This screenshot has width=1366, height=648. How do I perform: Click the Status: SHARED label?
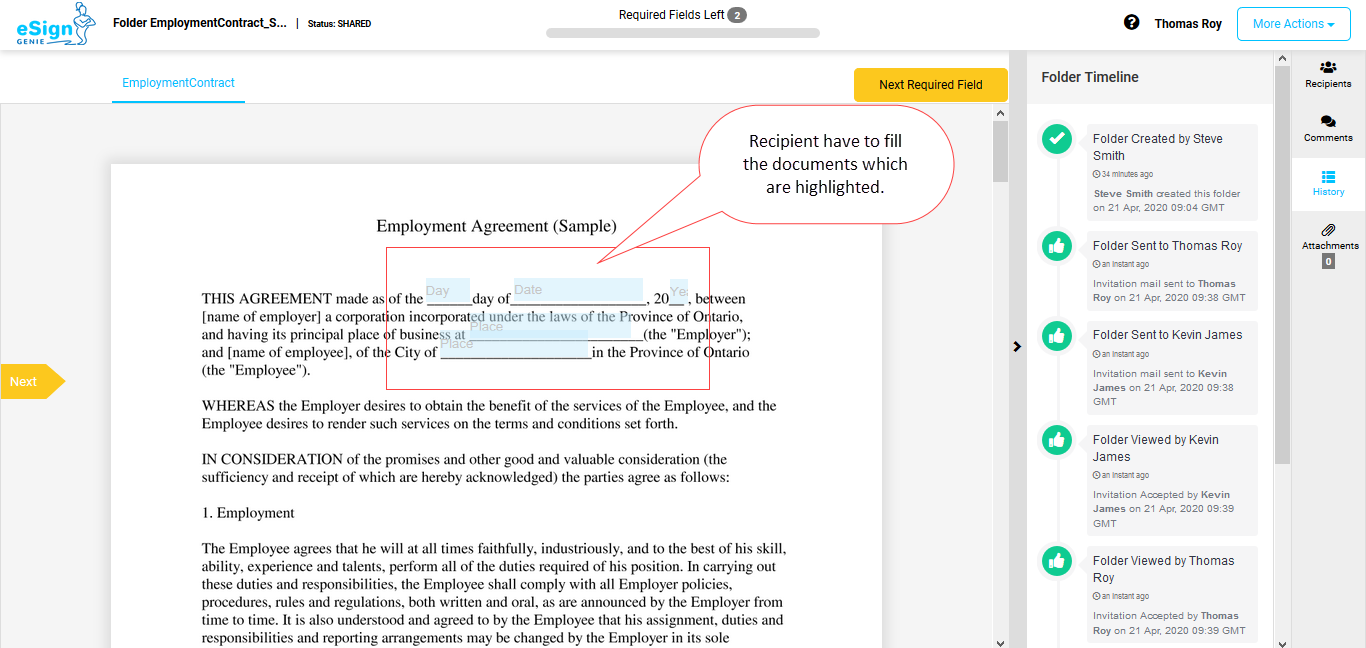pyautogui.click(x=339, y=23)
